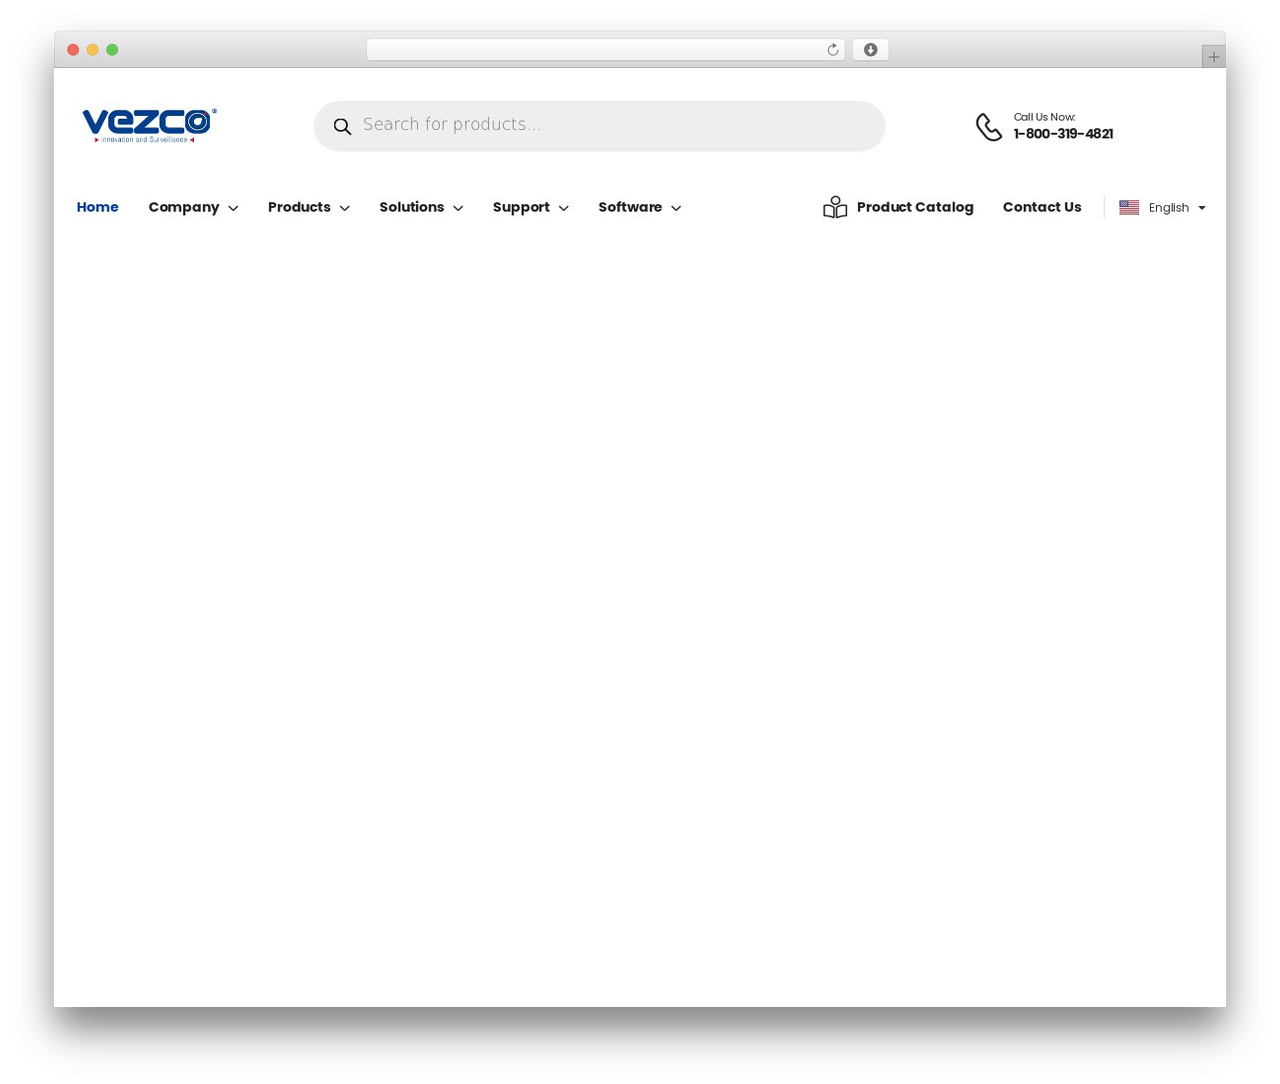Click the browser reload icon
The image size is (1280, 1084).
832,50
